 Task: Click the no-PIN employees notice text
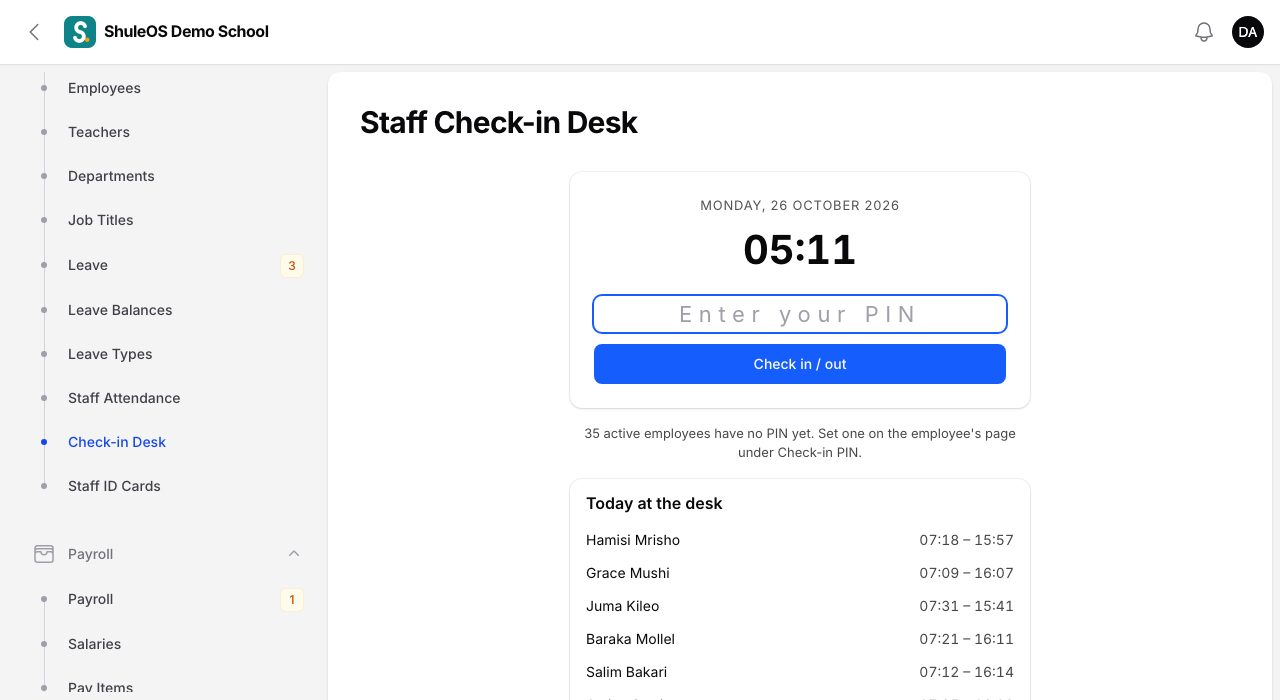click(800, 443)
